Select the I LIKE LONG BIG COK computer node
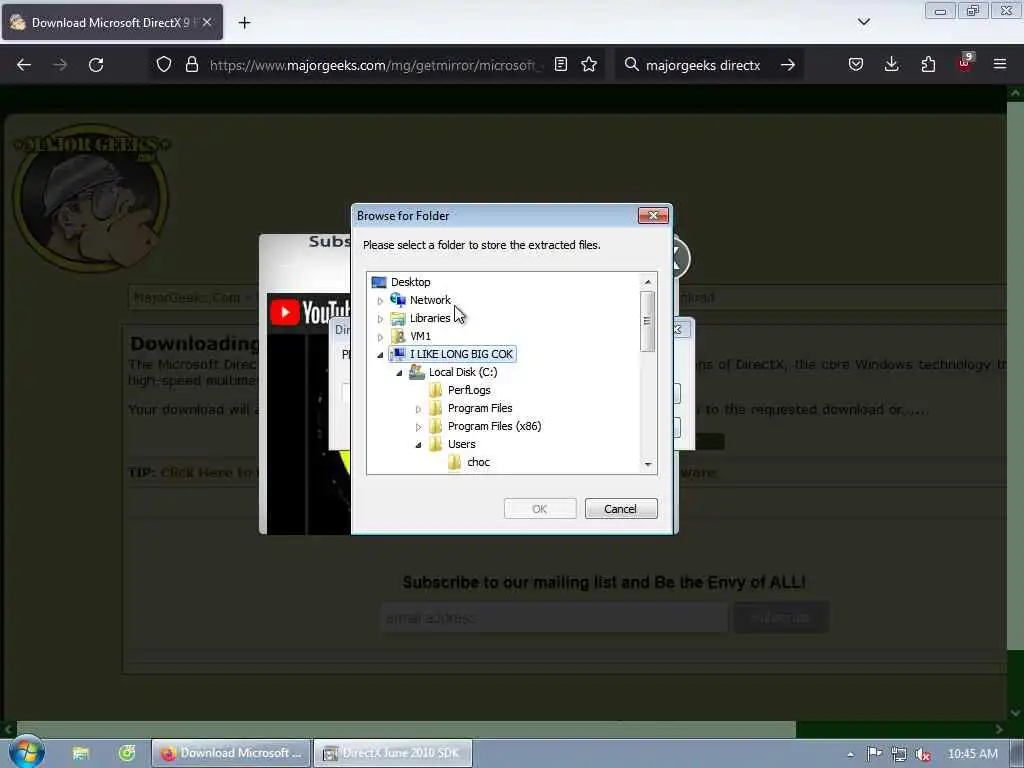 [x=461, y=354]
